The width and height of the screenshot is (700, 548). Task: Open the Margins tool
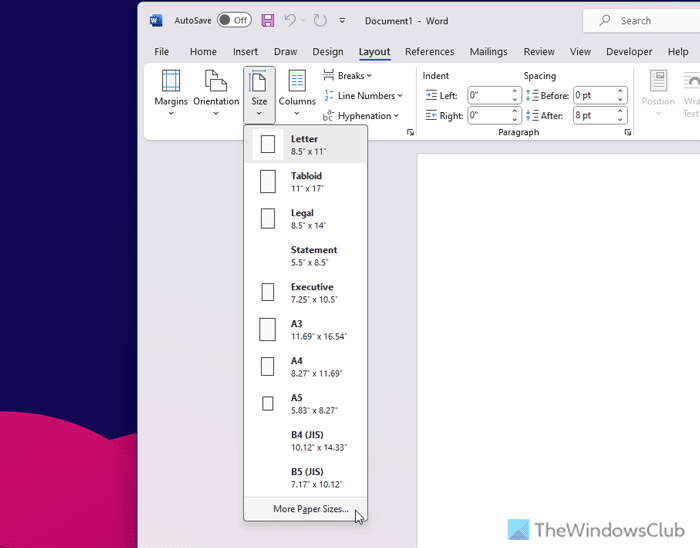(x=171, y=93)
